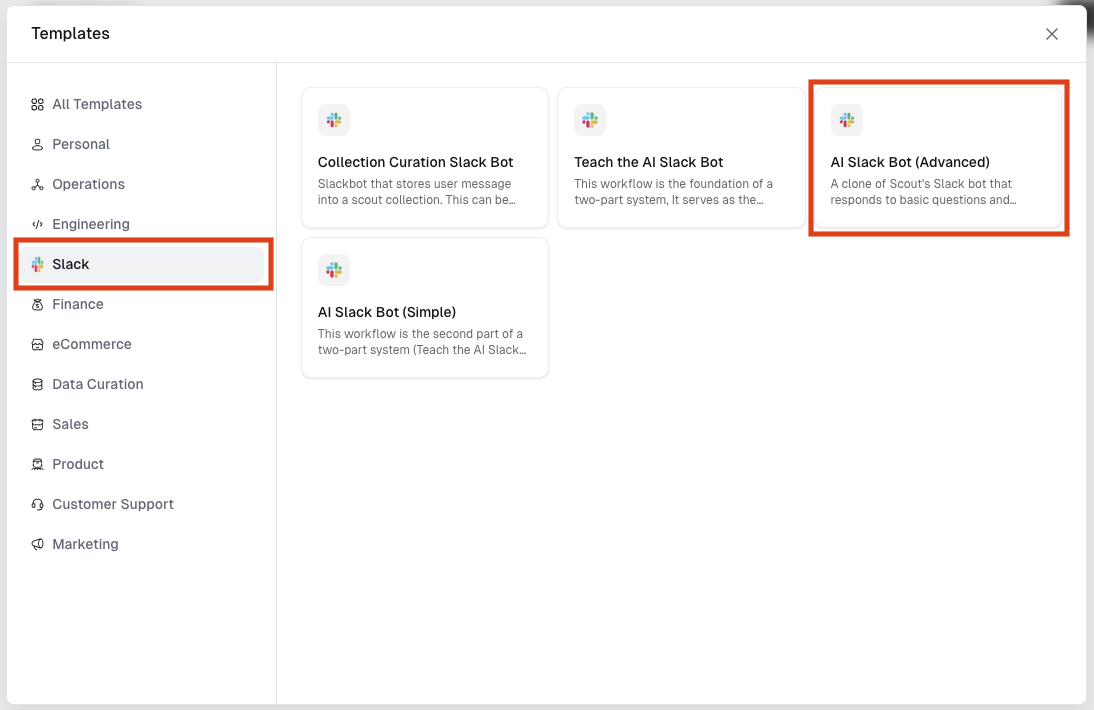1094x710 pixels.
Task: Click the Customer Support headset icon
Action: coord(38,504)
